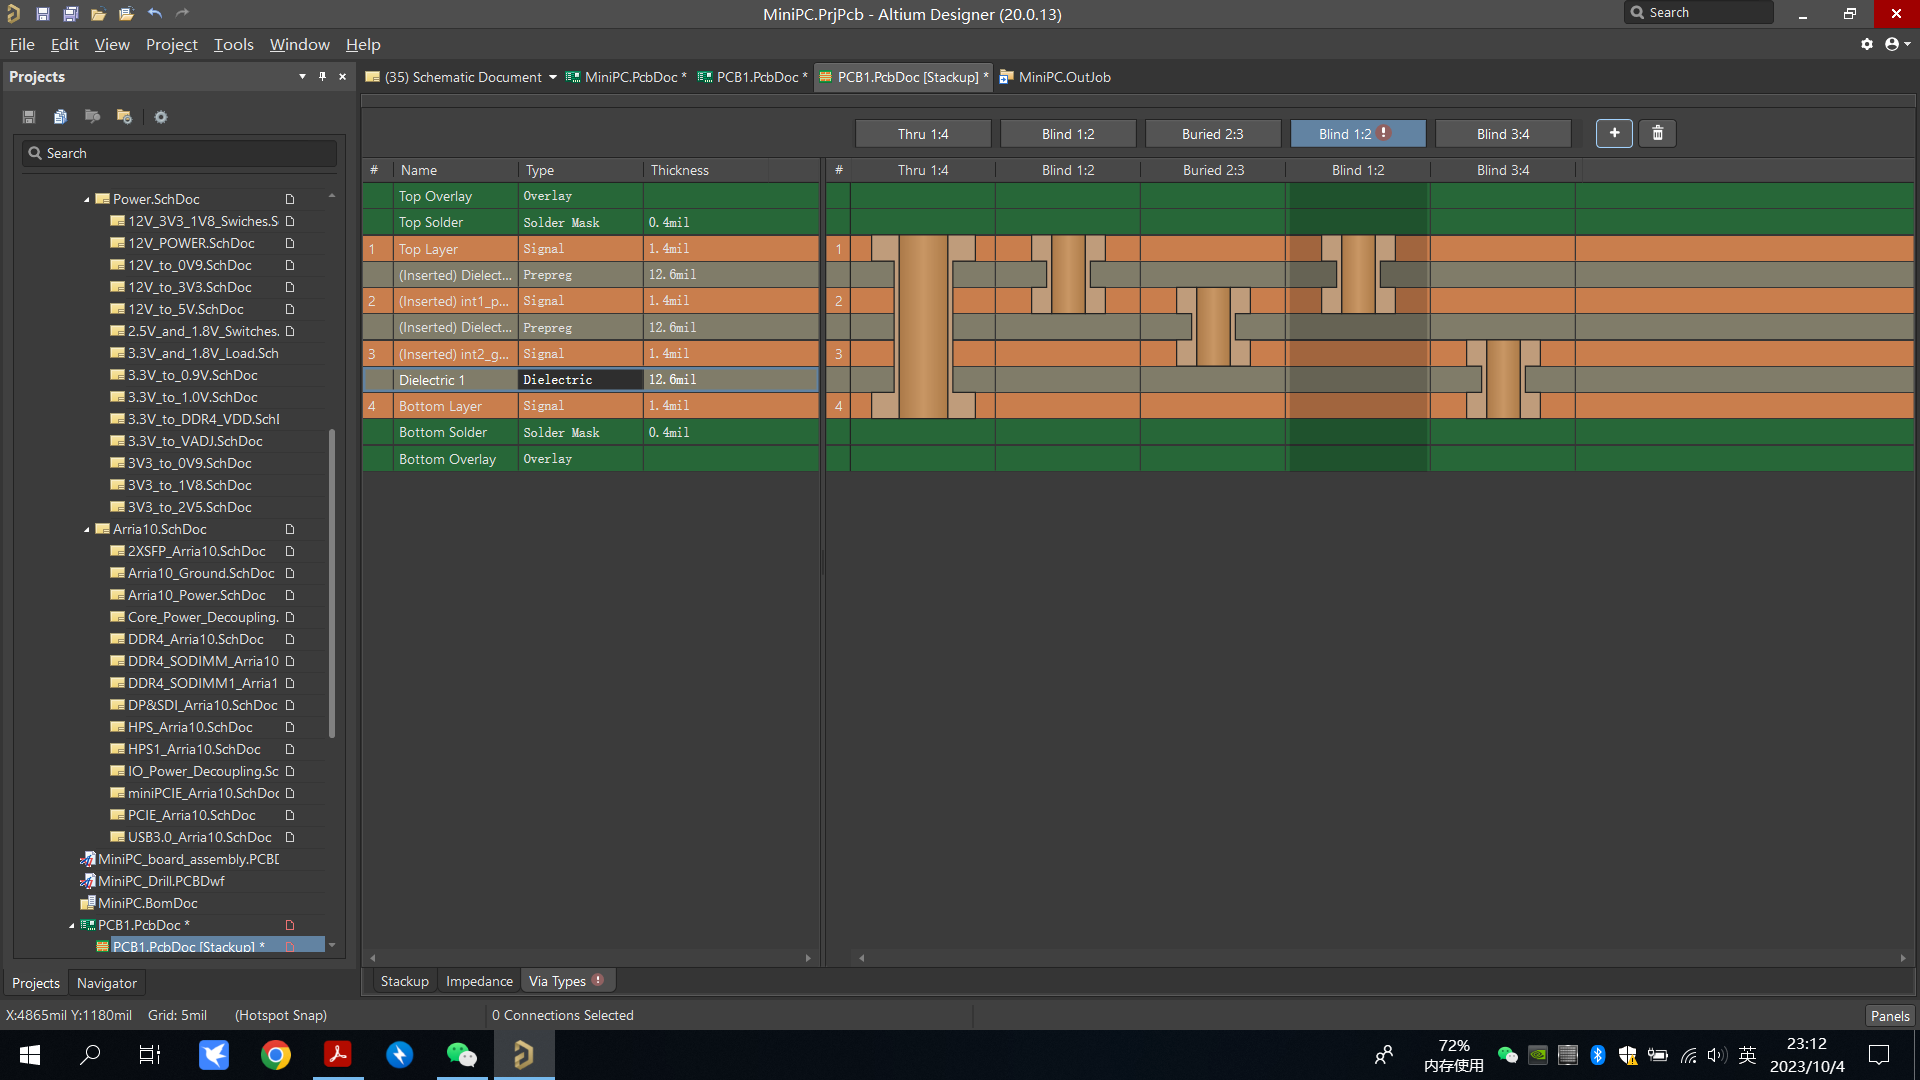The image size is (1920, 1080).
Task: Click the Open document folder icon
Action: click(x=98, y=14)
